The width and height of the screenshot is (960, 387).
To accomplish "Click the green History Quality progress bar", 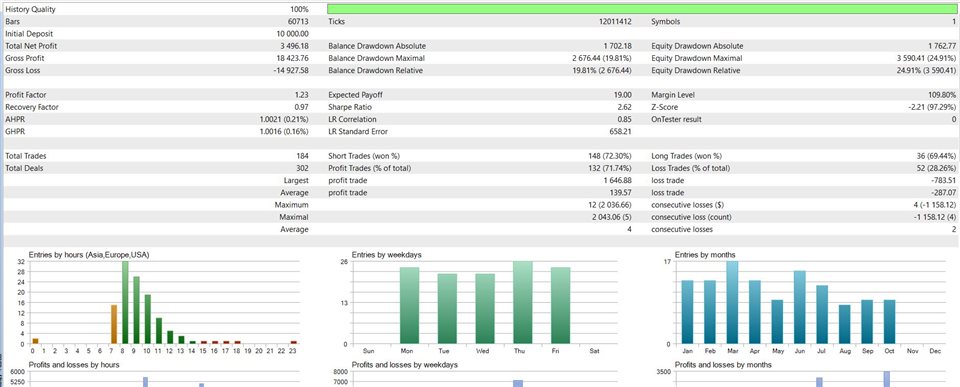I will pos(642,9).
